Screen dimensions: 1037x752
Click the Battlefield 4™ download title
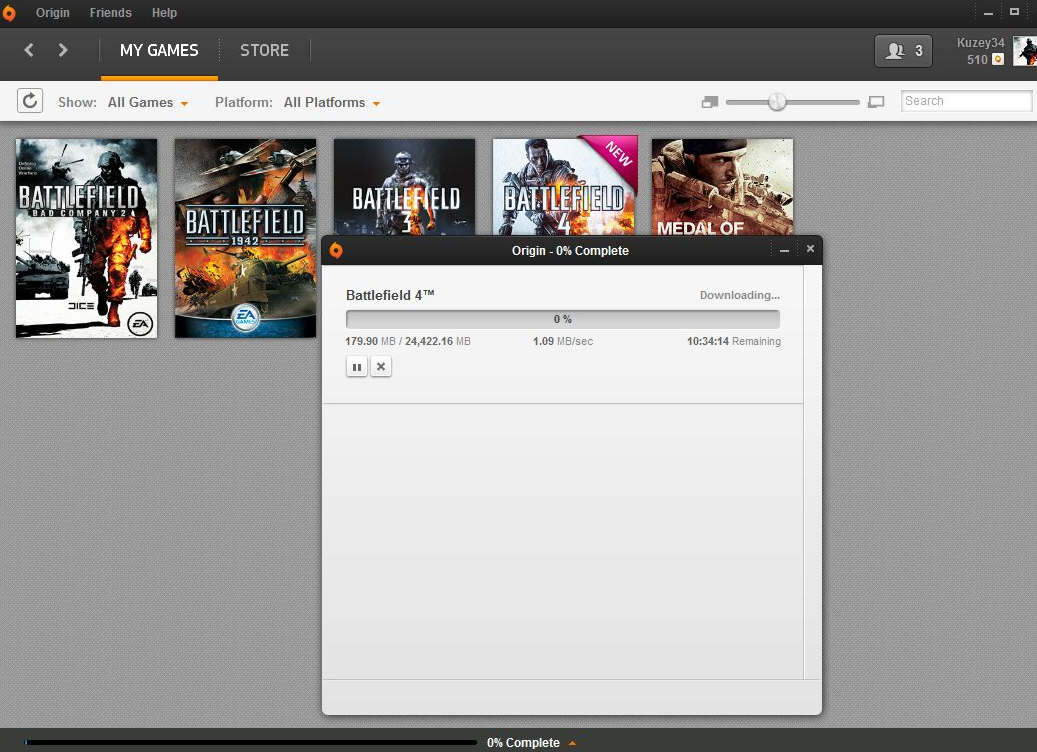point(390,295)
